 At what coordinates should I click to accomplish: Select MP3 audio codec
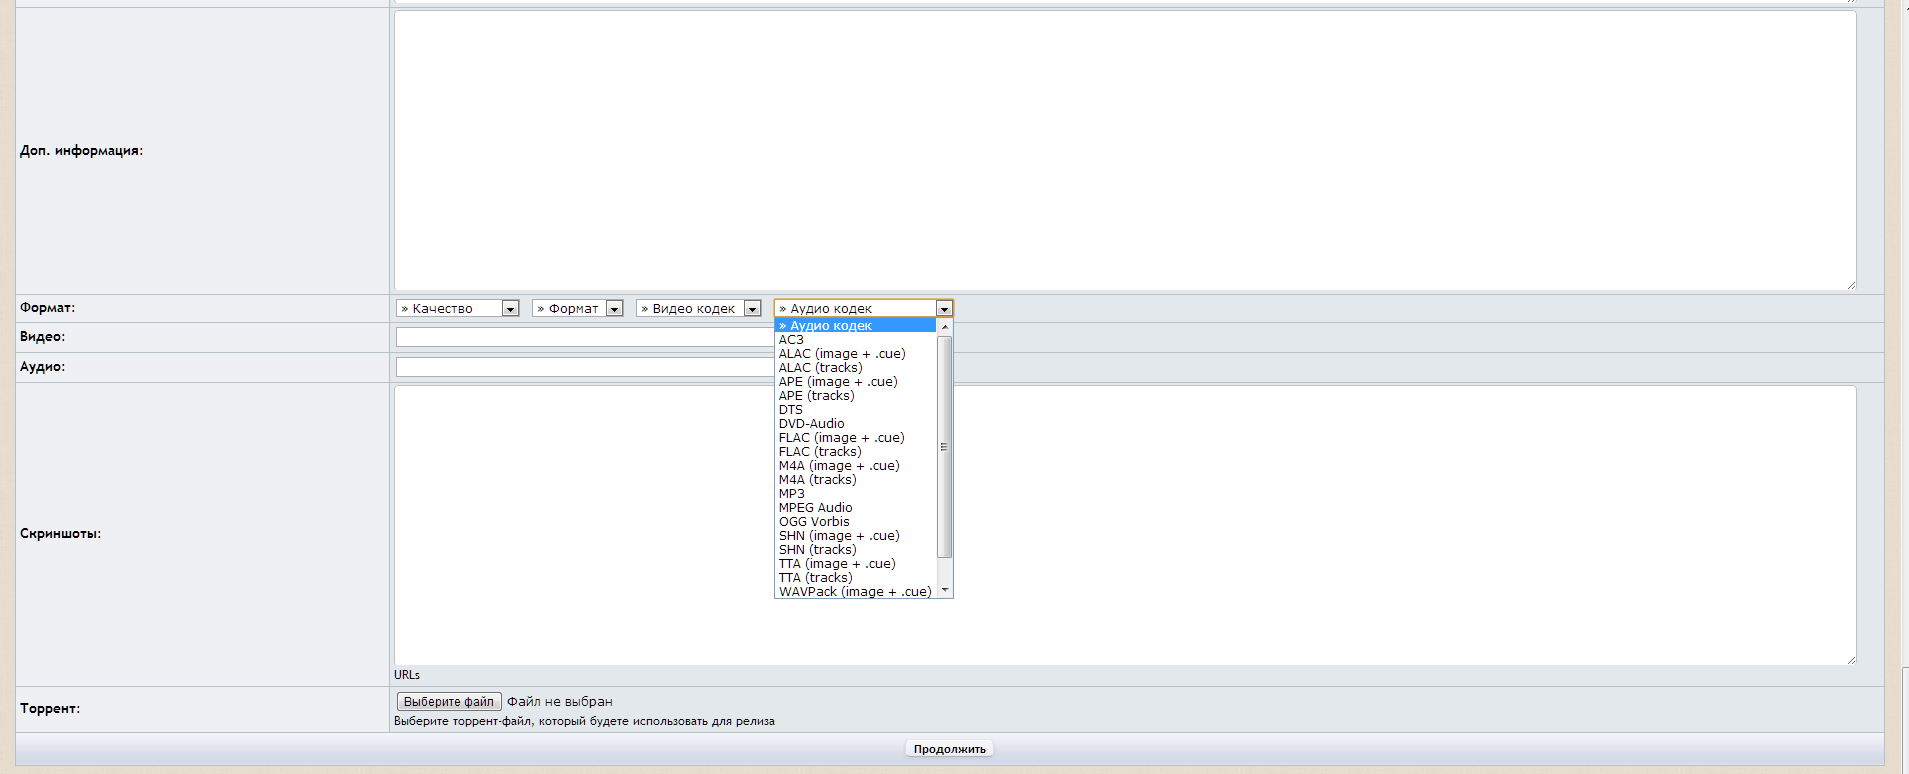(x=856, y=494)
